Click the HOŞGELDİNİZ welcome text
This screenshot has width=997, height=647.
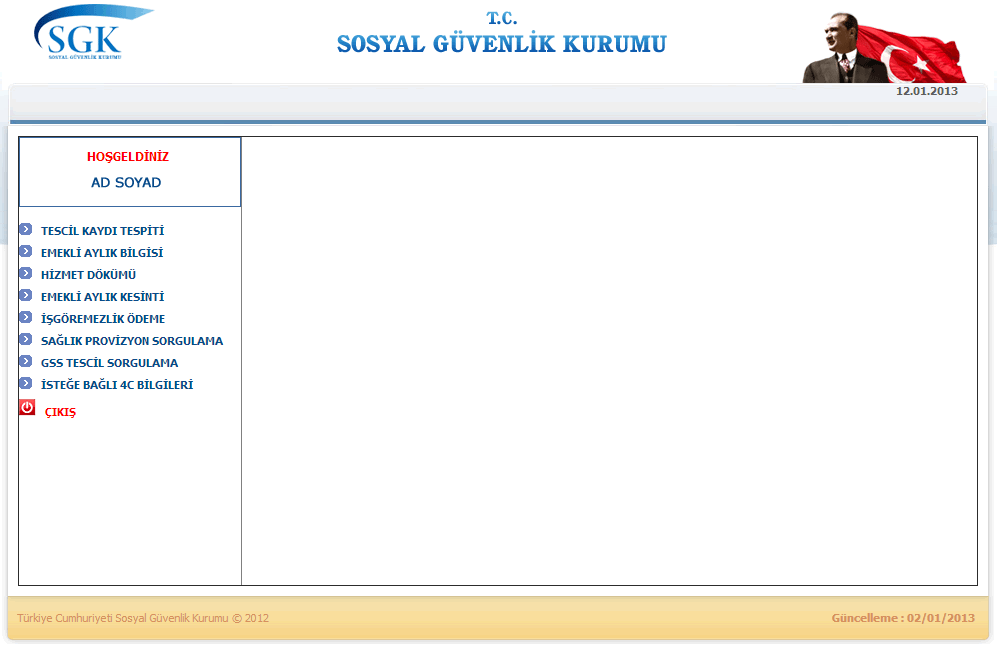tap(128, 156)
